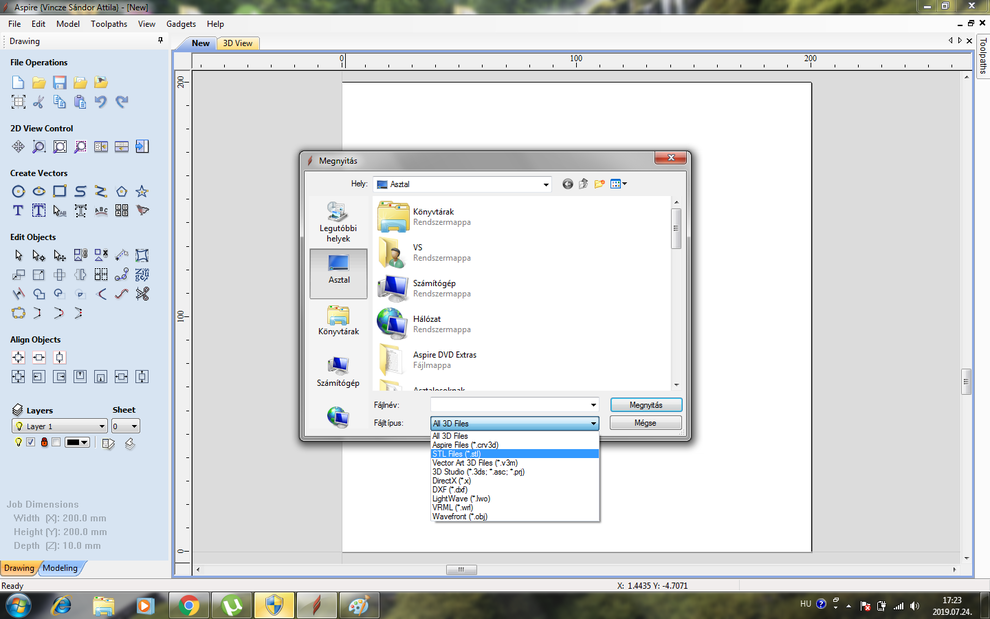Click the Back navigation icon in Megnyitás dialog
The width and height of the screenshot is (990, 619).
coord(568,184)
